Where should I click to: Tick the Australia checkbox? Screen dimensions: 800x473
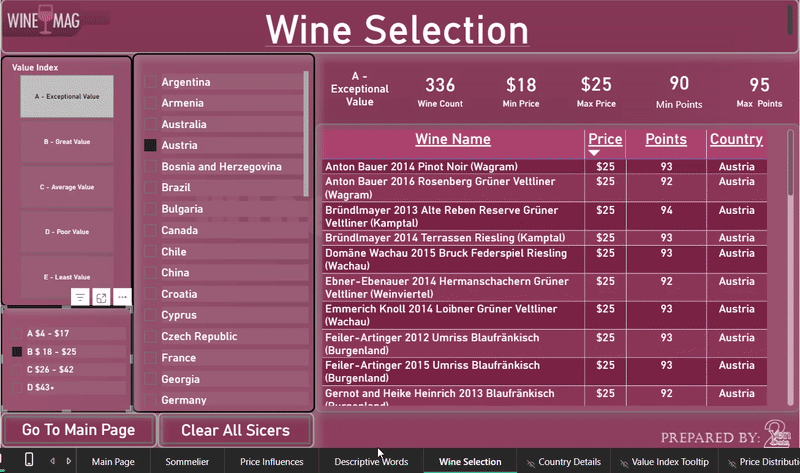(150, 125)
